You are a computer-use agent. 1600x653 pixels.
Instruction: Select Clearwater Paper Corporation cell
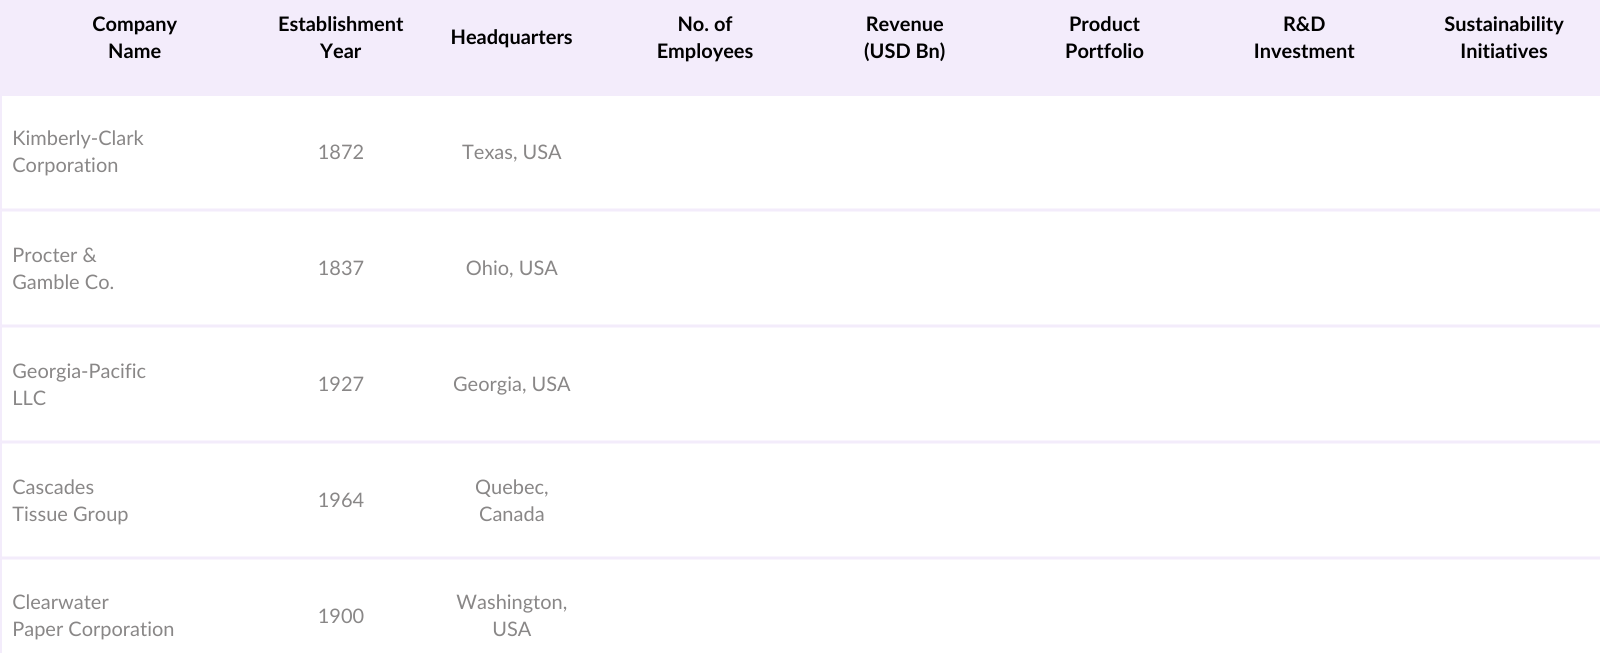pyautogui.click(x=93, y=616)
